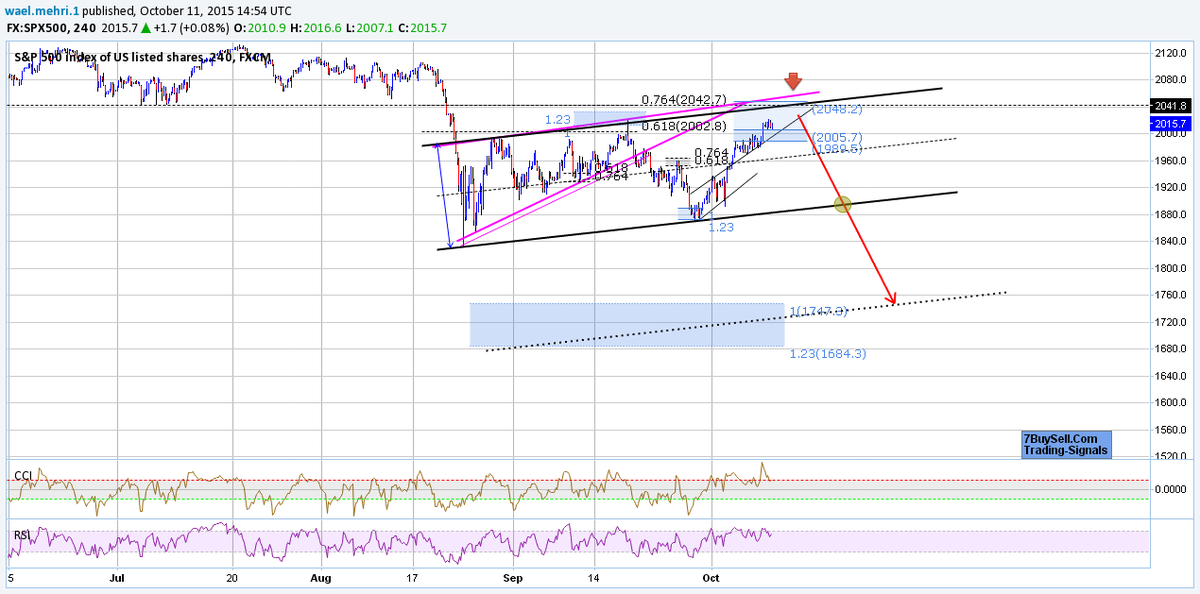
Task: Select the Jul label on time axis
Action: pos(117,578)
